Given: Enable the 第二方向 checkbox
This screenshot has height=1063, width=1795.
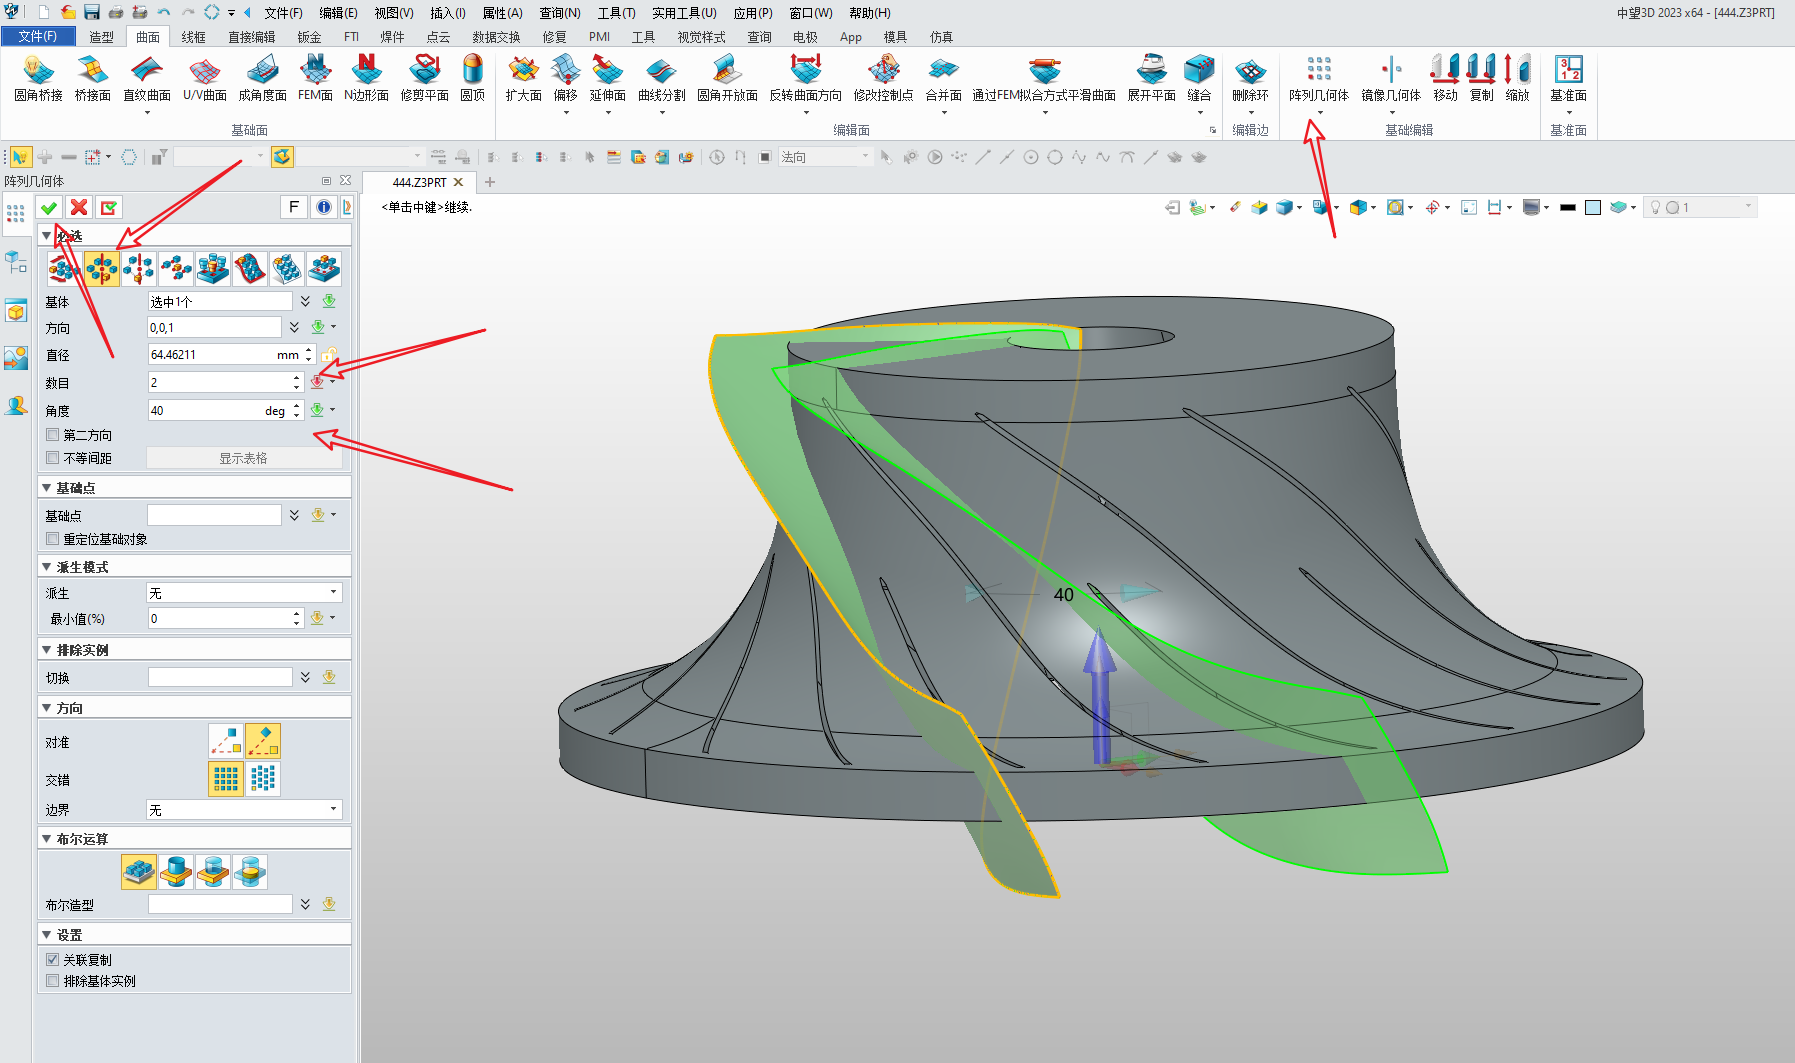Looking at the screenshot, I should coord(53,435).
